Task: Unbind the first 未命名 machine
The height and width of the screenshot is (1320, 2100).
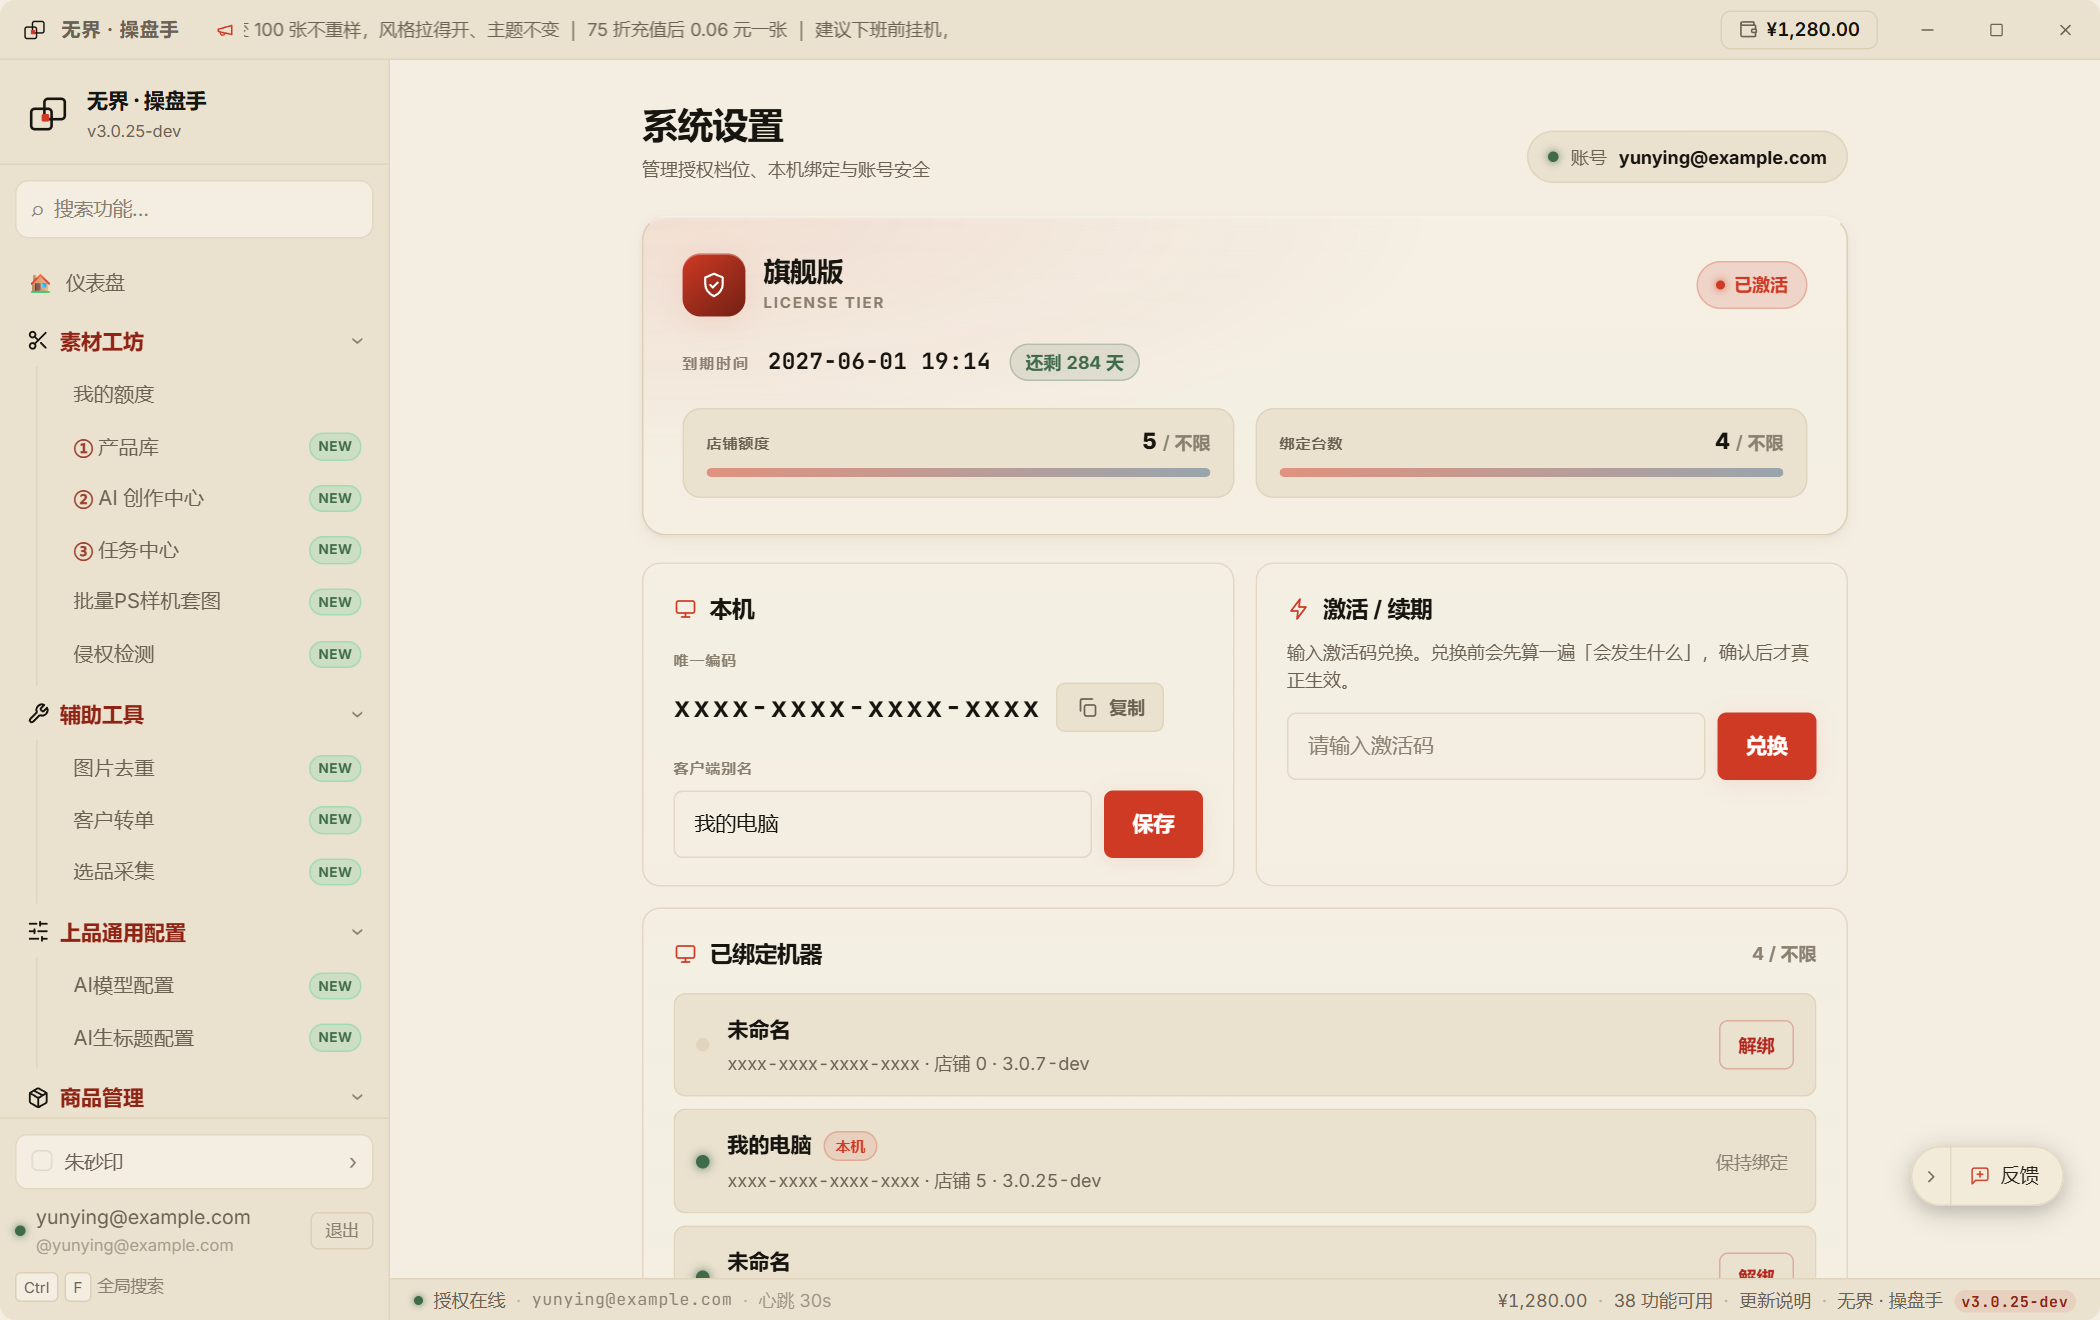Action: (x=1756, y=1045)
